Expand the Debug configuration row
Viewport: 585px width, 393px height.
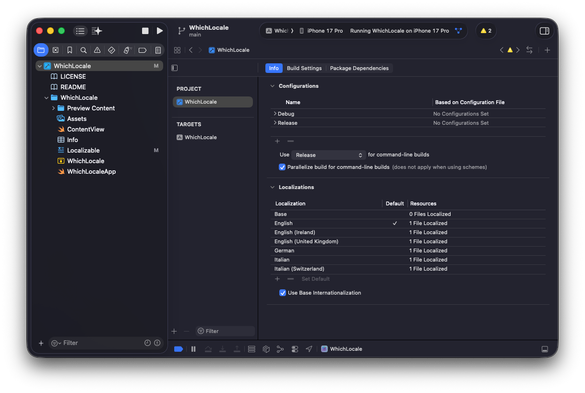pyautogui.click(x=275, y=113)
